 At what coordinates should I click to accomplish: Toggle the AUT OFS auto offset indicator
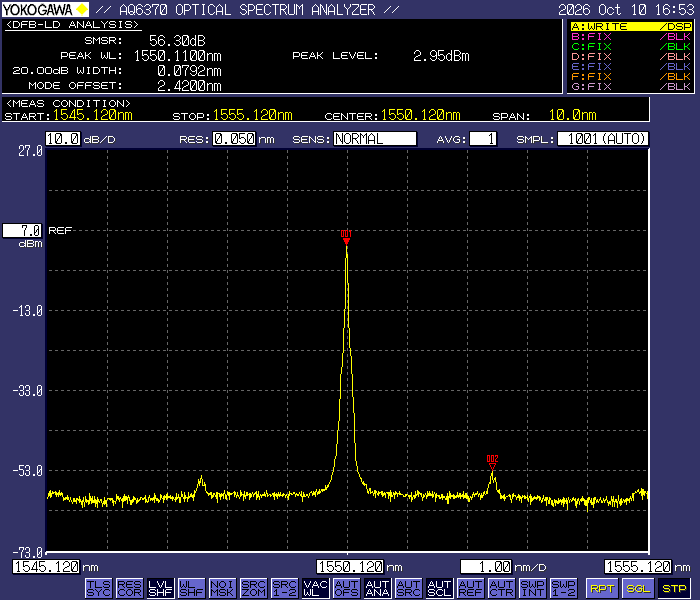tap(346, 588)
